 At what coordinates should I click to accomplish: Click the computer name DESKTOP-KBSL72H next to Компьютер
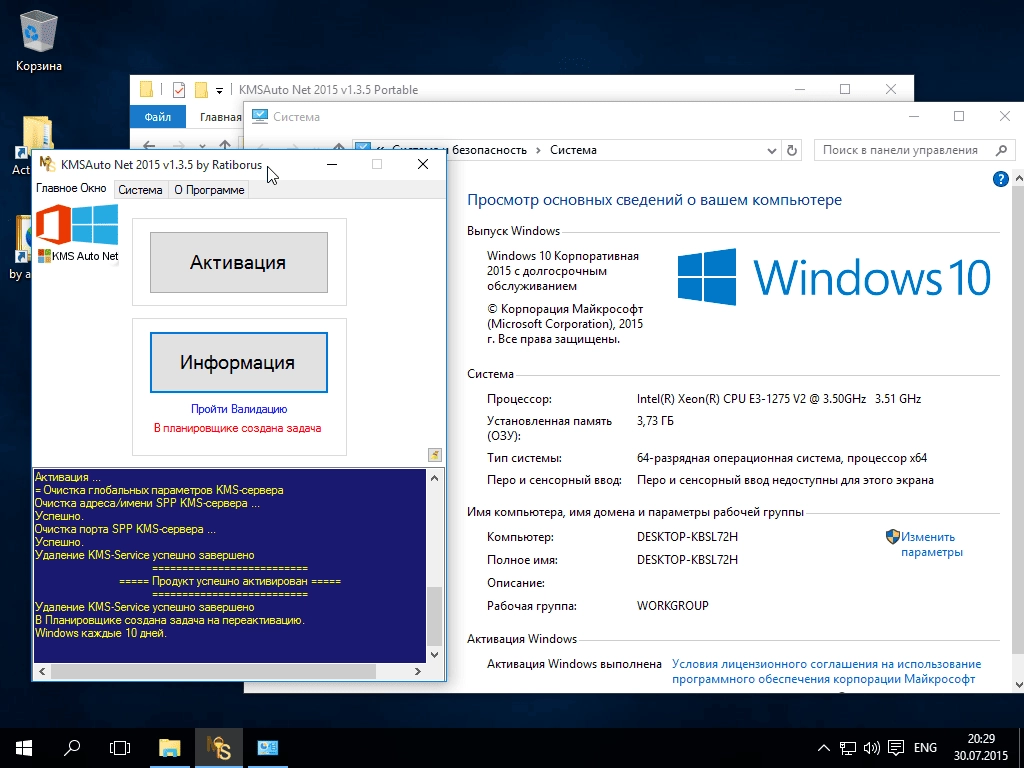[x=687, y=537]
